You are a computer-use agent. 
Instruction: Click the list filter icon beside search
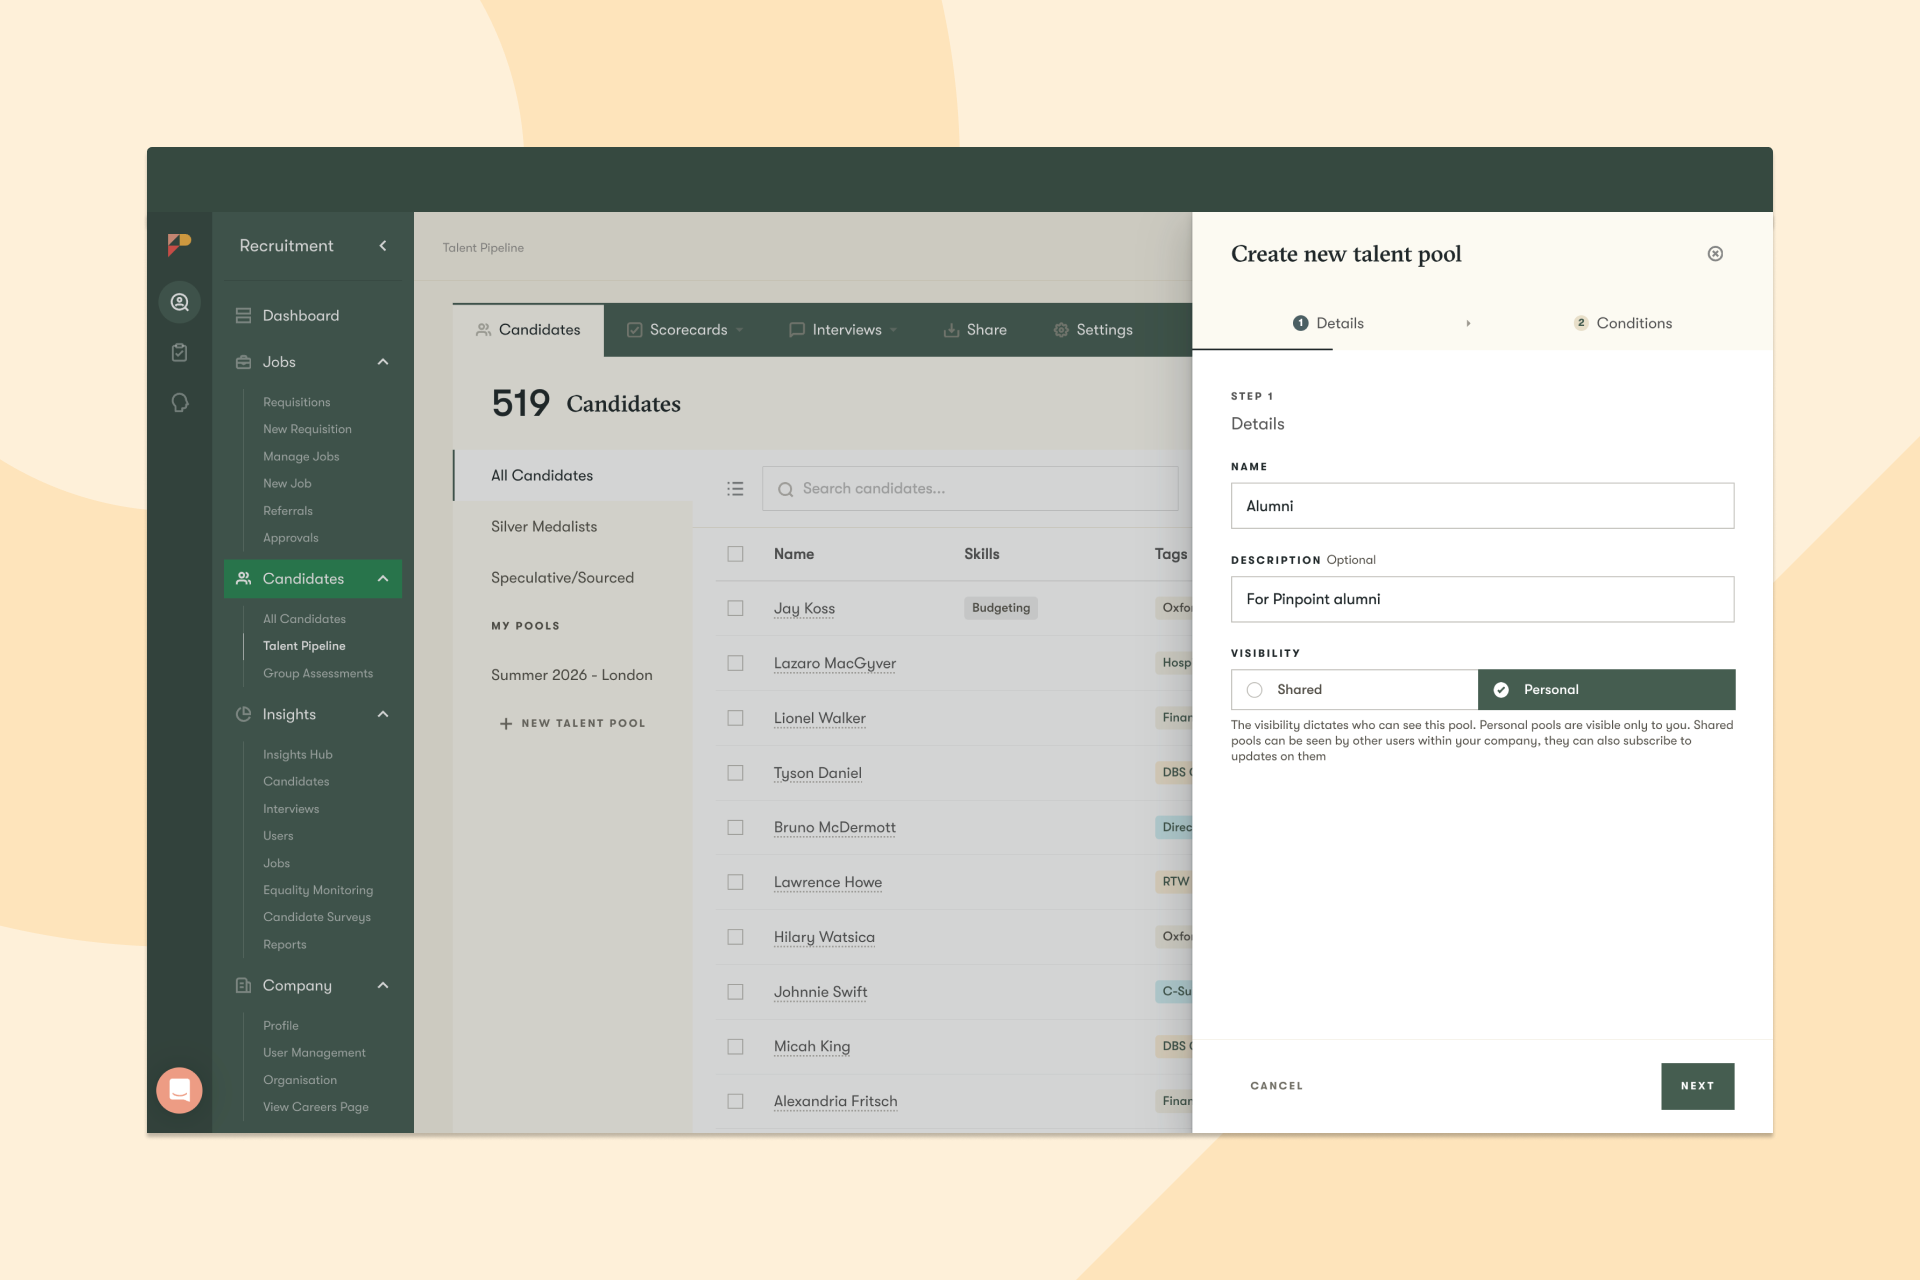pyautogui.click(x=735, y=489)
